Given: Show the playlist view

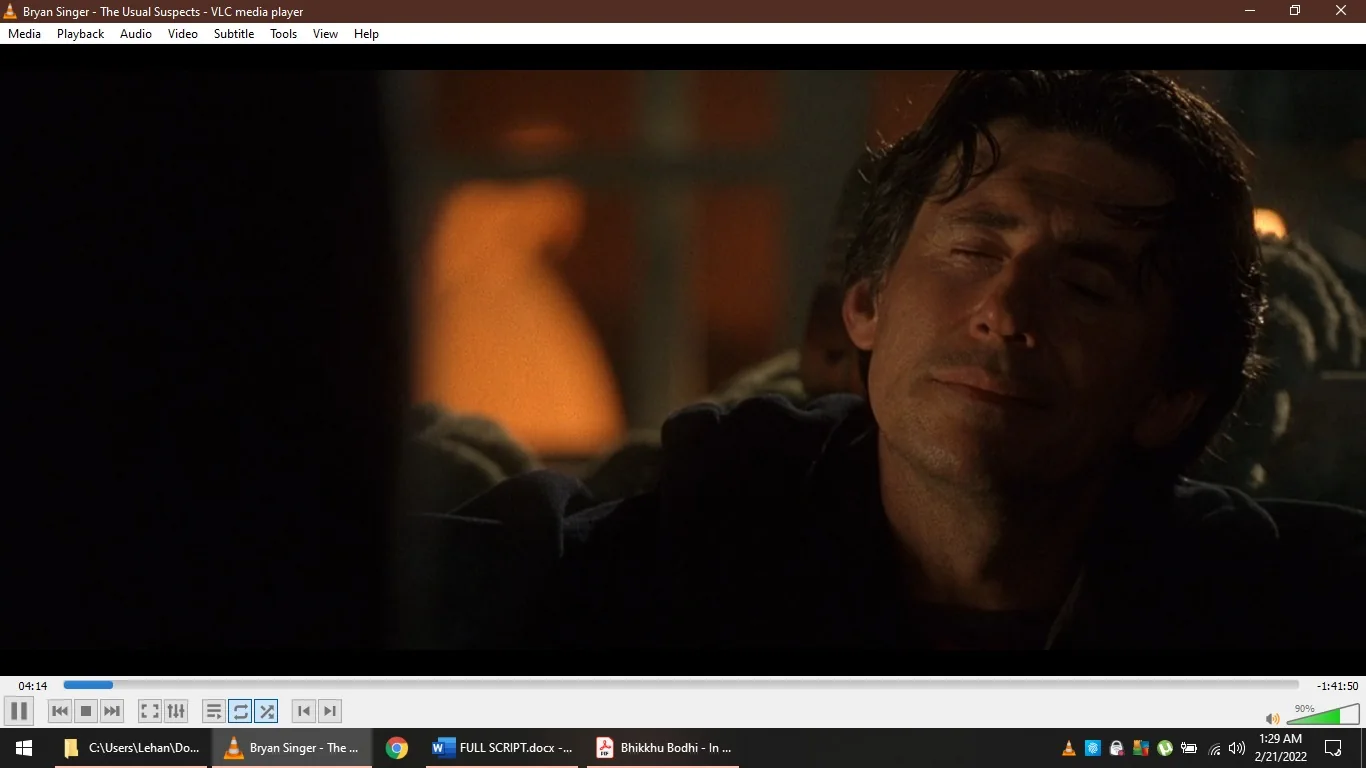Looking at the screenshot, I should point(214,711).
